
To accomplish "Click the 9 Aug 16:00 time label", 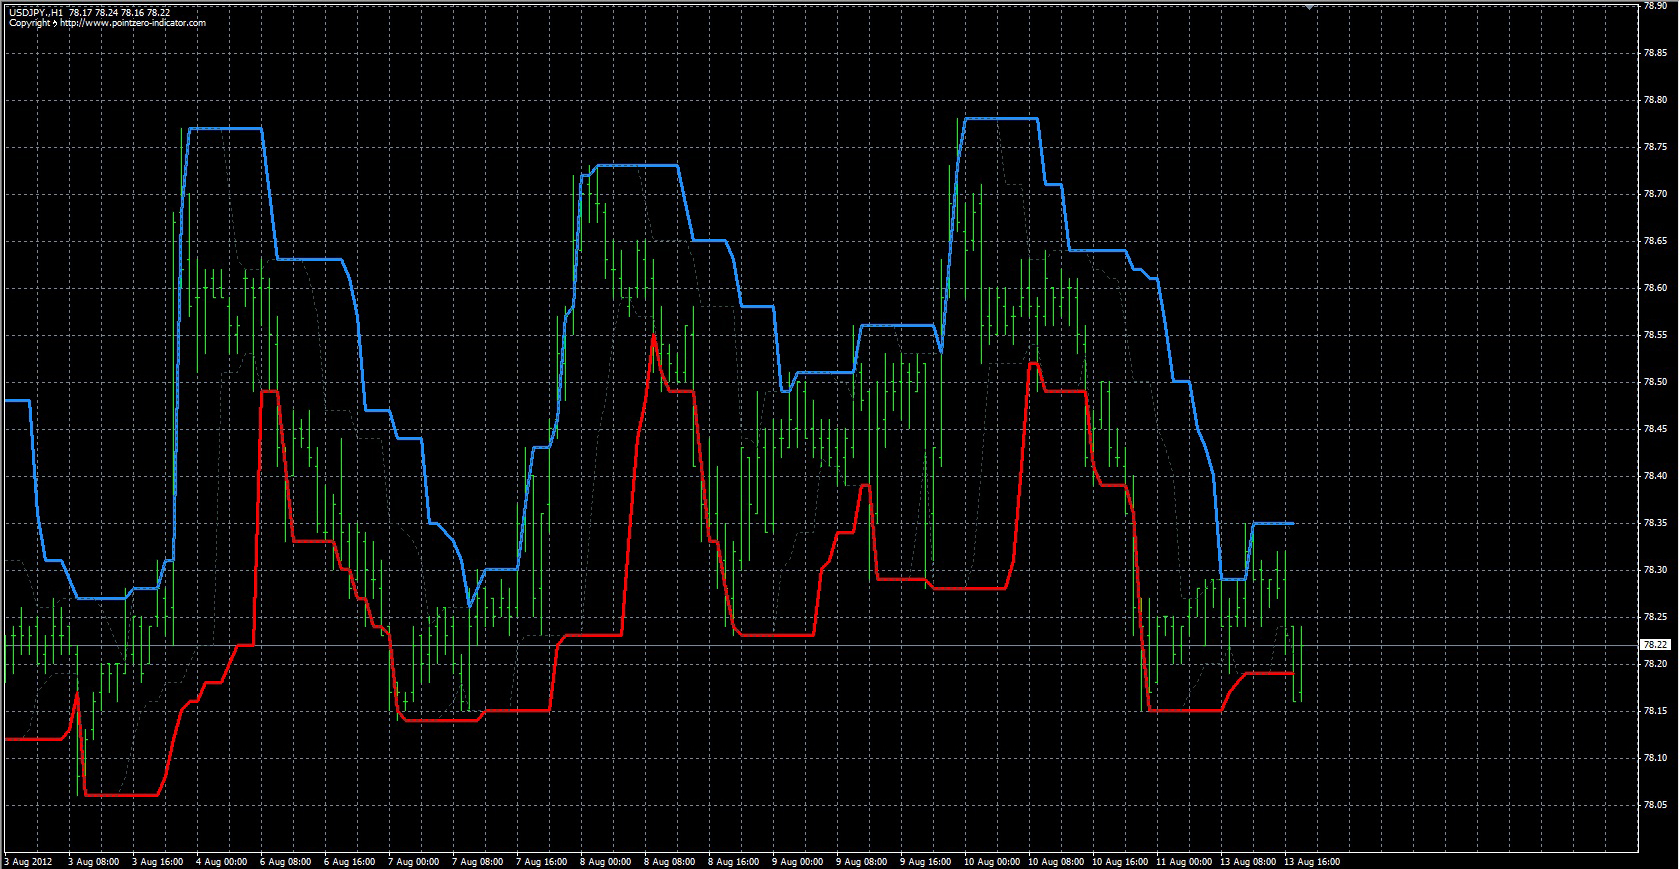I will 925,861.
